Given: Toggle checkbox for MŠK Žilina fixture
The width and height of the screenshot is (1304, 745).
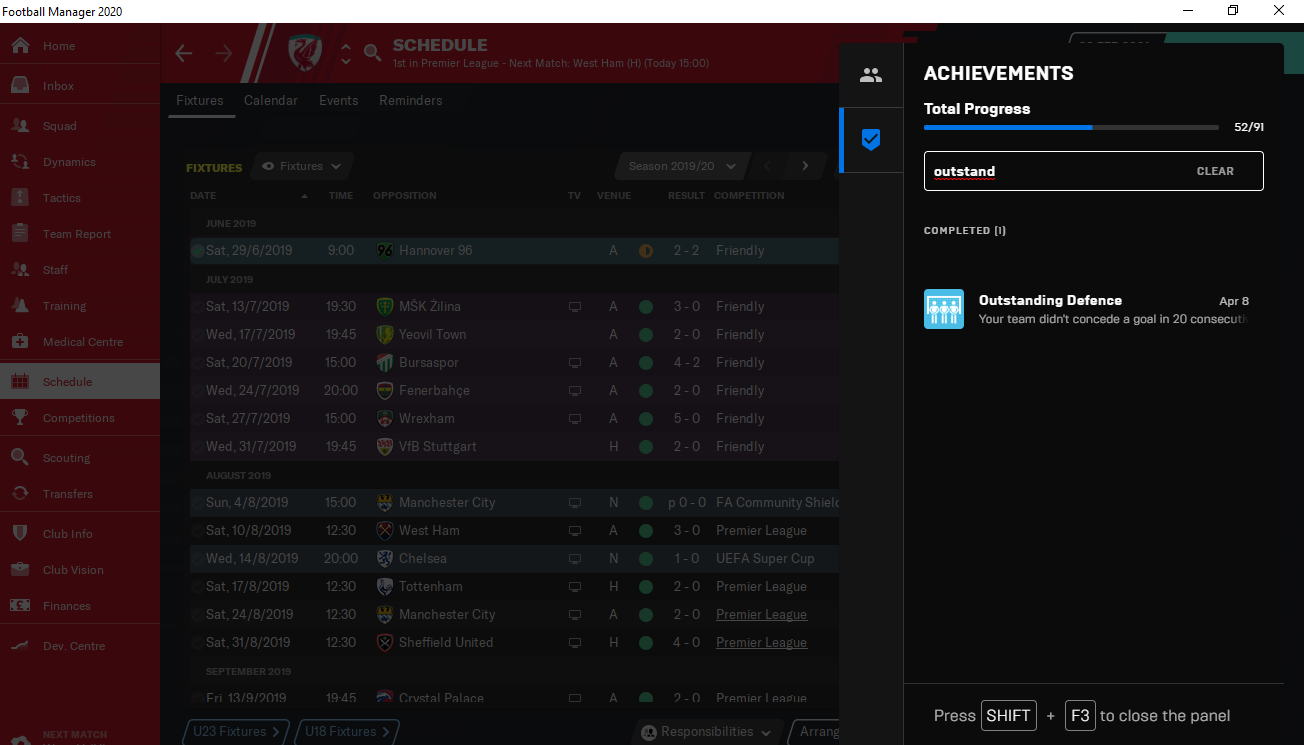Looking at the screenshot, I should (197, 307).
